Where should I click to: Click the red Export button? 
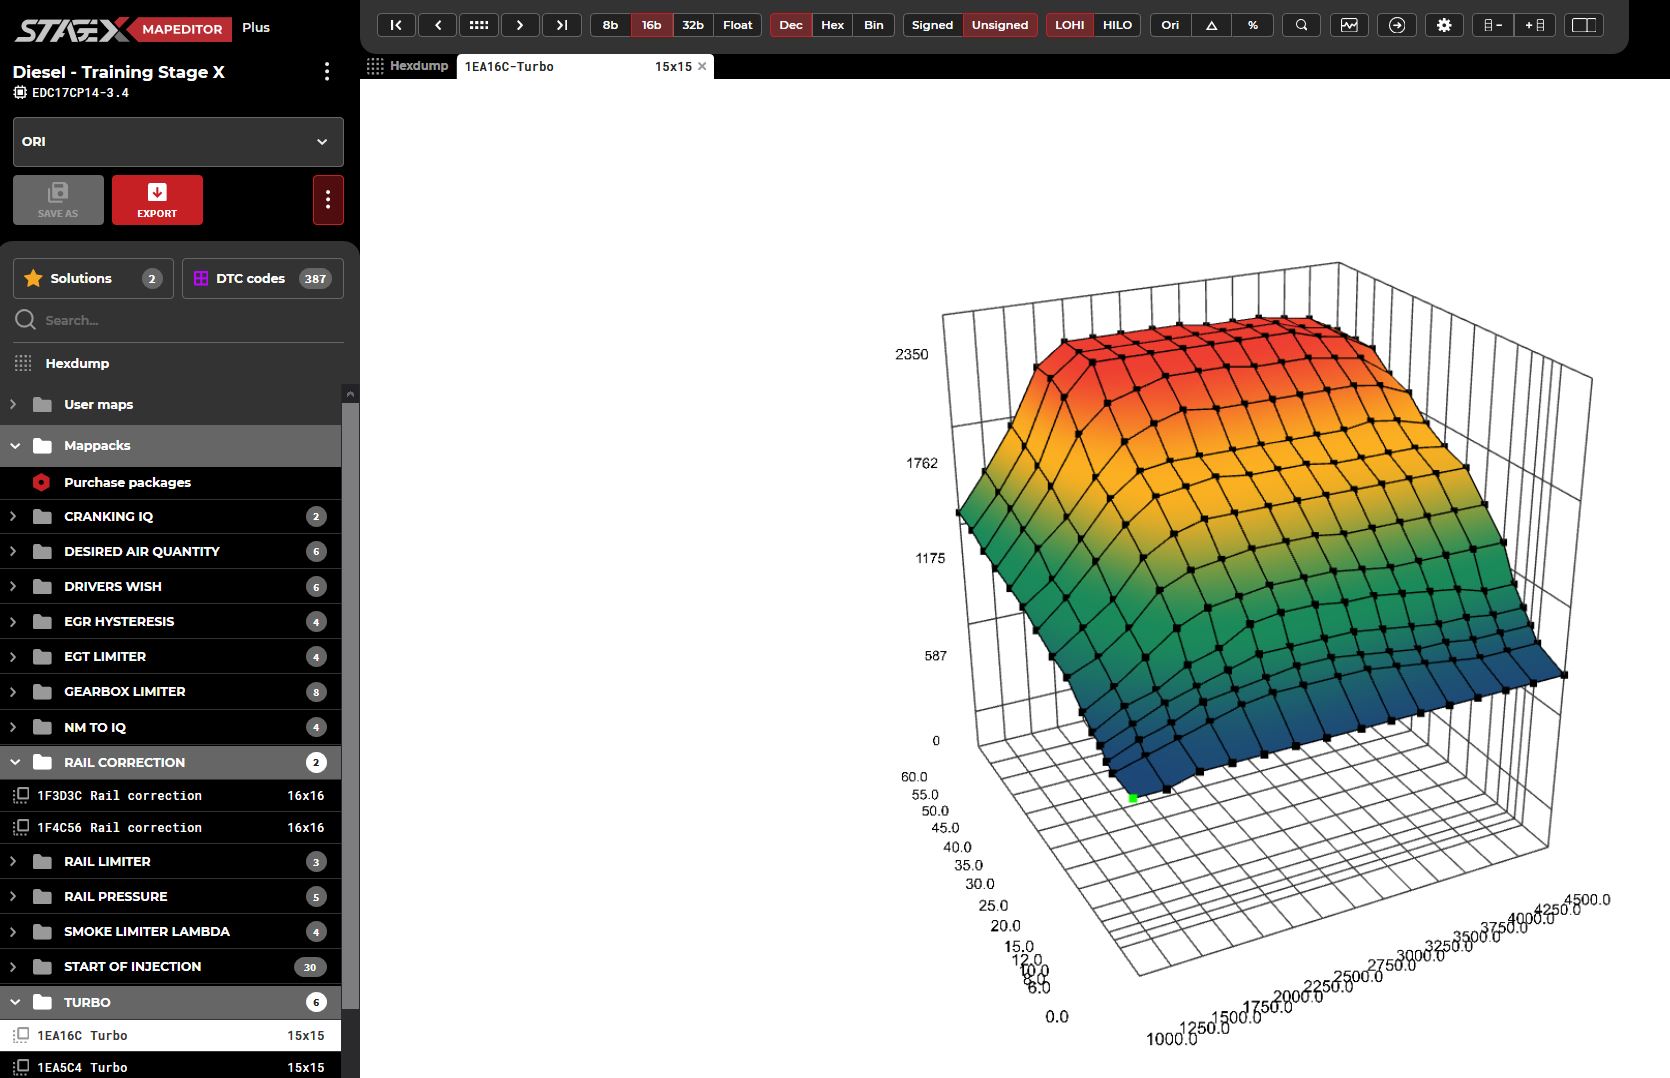(157, 200)
